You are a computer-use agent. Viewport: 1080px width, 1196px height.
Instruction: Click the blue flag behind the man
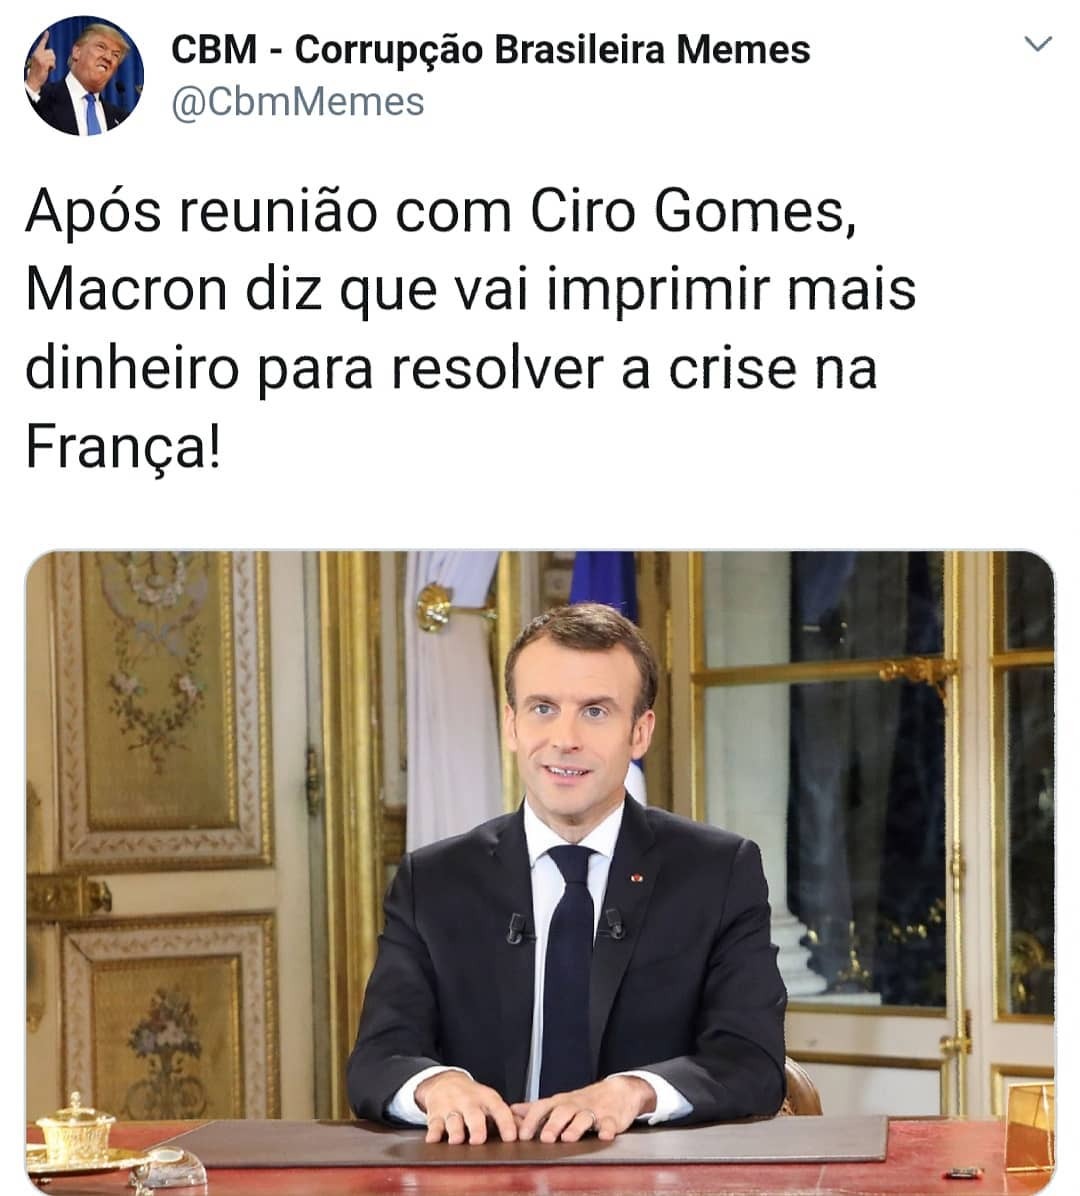point(604,589)
